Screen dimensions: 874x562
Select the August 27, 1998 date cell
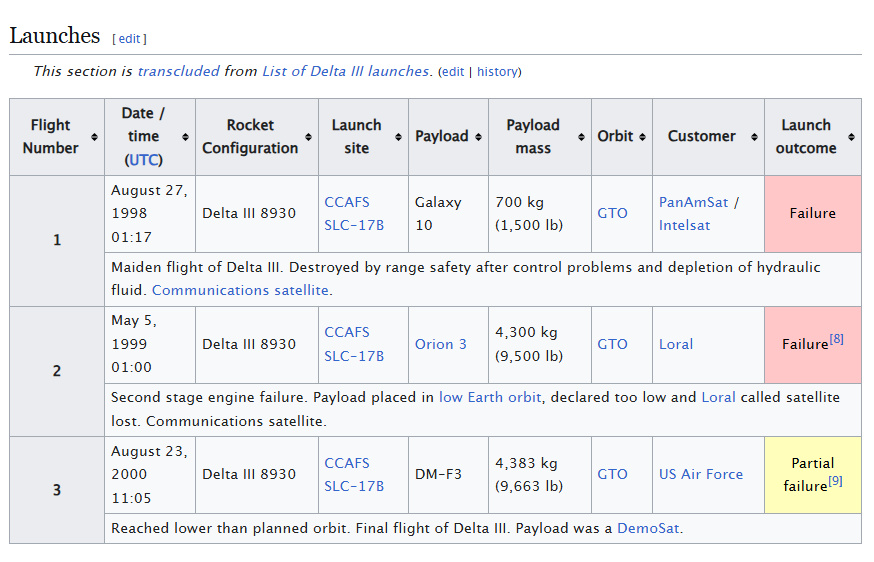(x=150, y=214)
